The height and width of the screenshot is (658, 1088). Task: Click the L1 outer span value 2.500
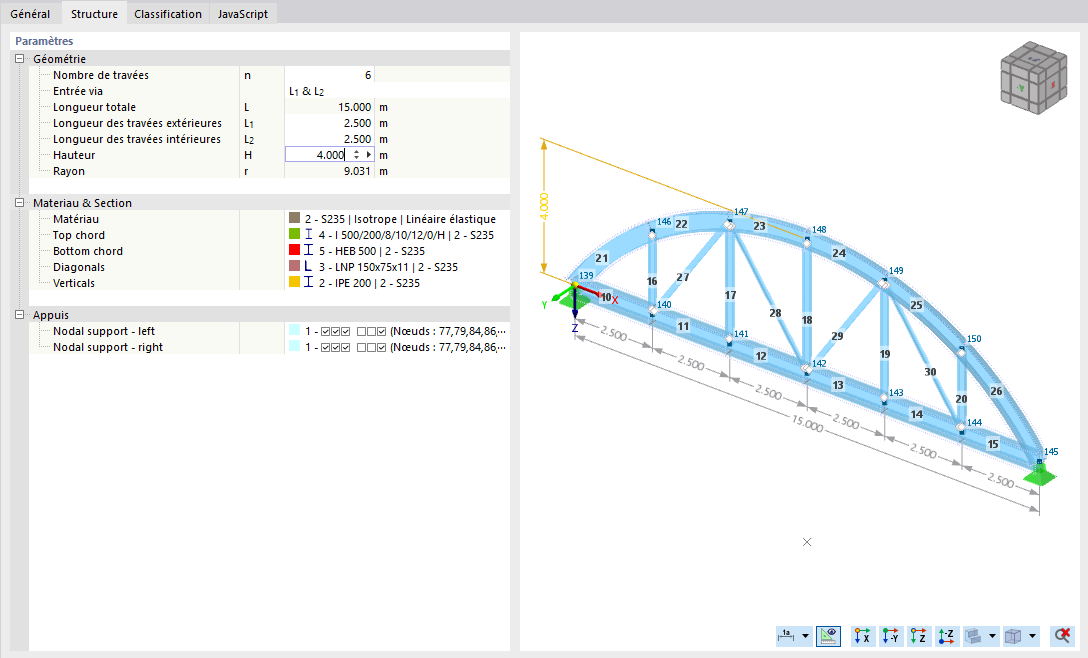click(x=330, y=123)
